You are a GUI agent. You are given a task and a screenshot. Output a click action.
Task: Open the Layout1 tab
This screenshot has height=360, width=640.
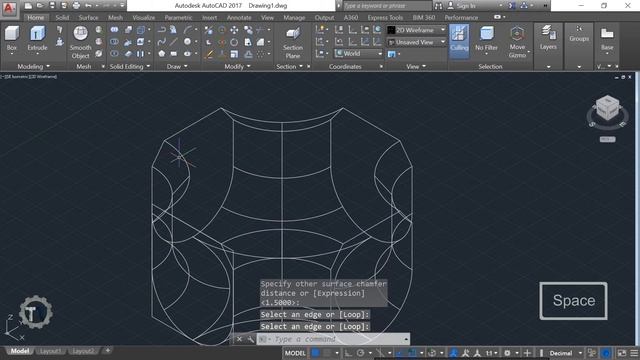(51, 351)
